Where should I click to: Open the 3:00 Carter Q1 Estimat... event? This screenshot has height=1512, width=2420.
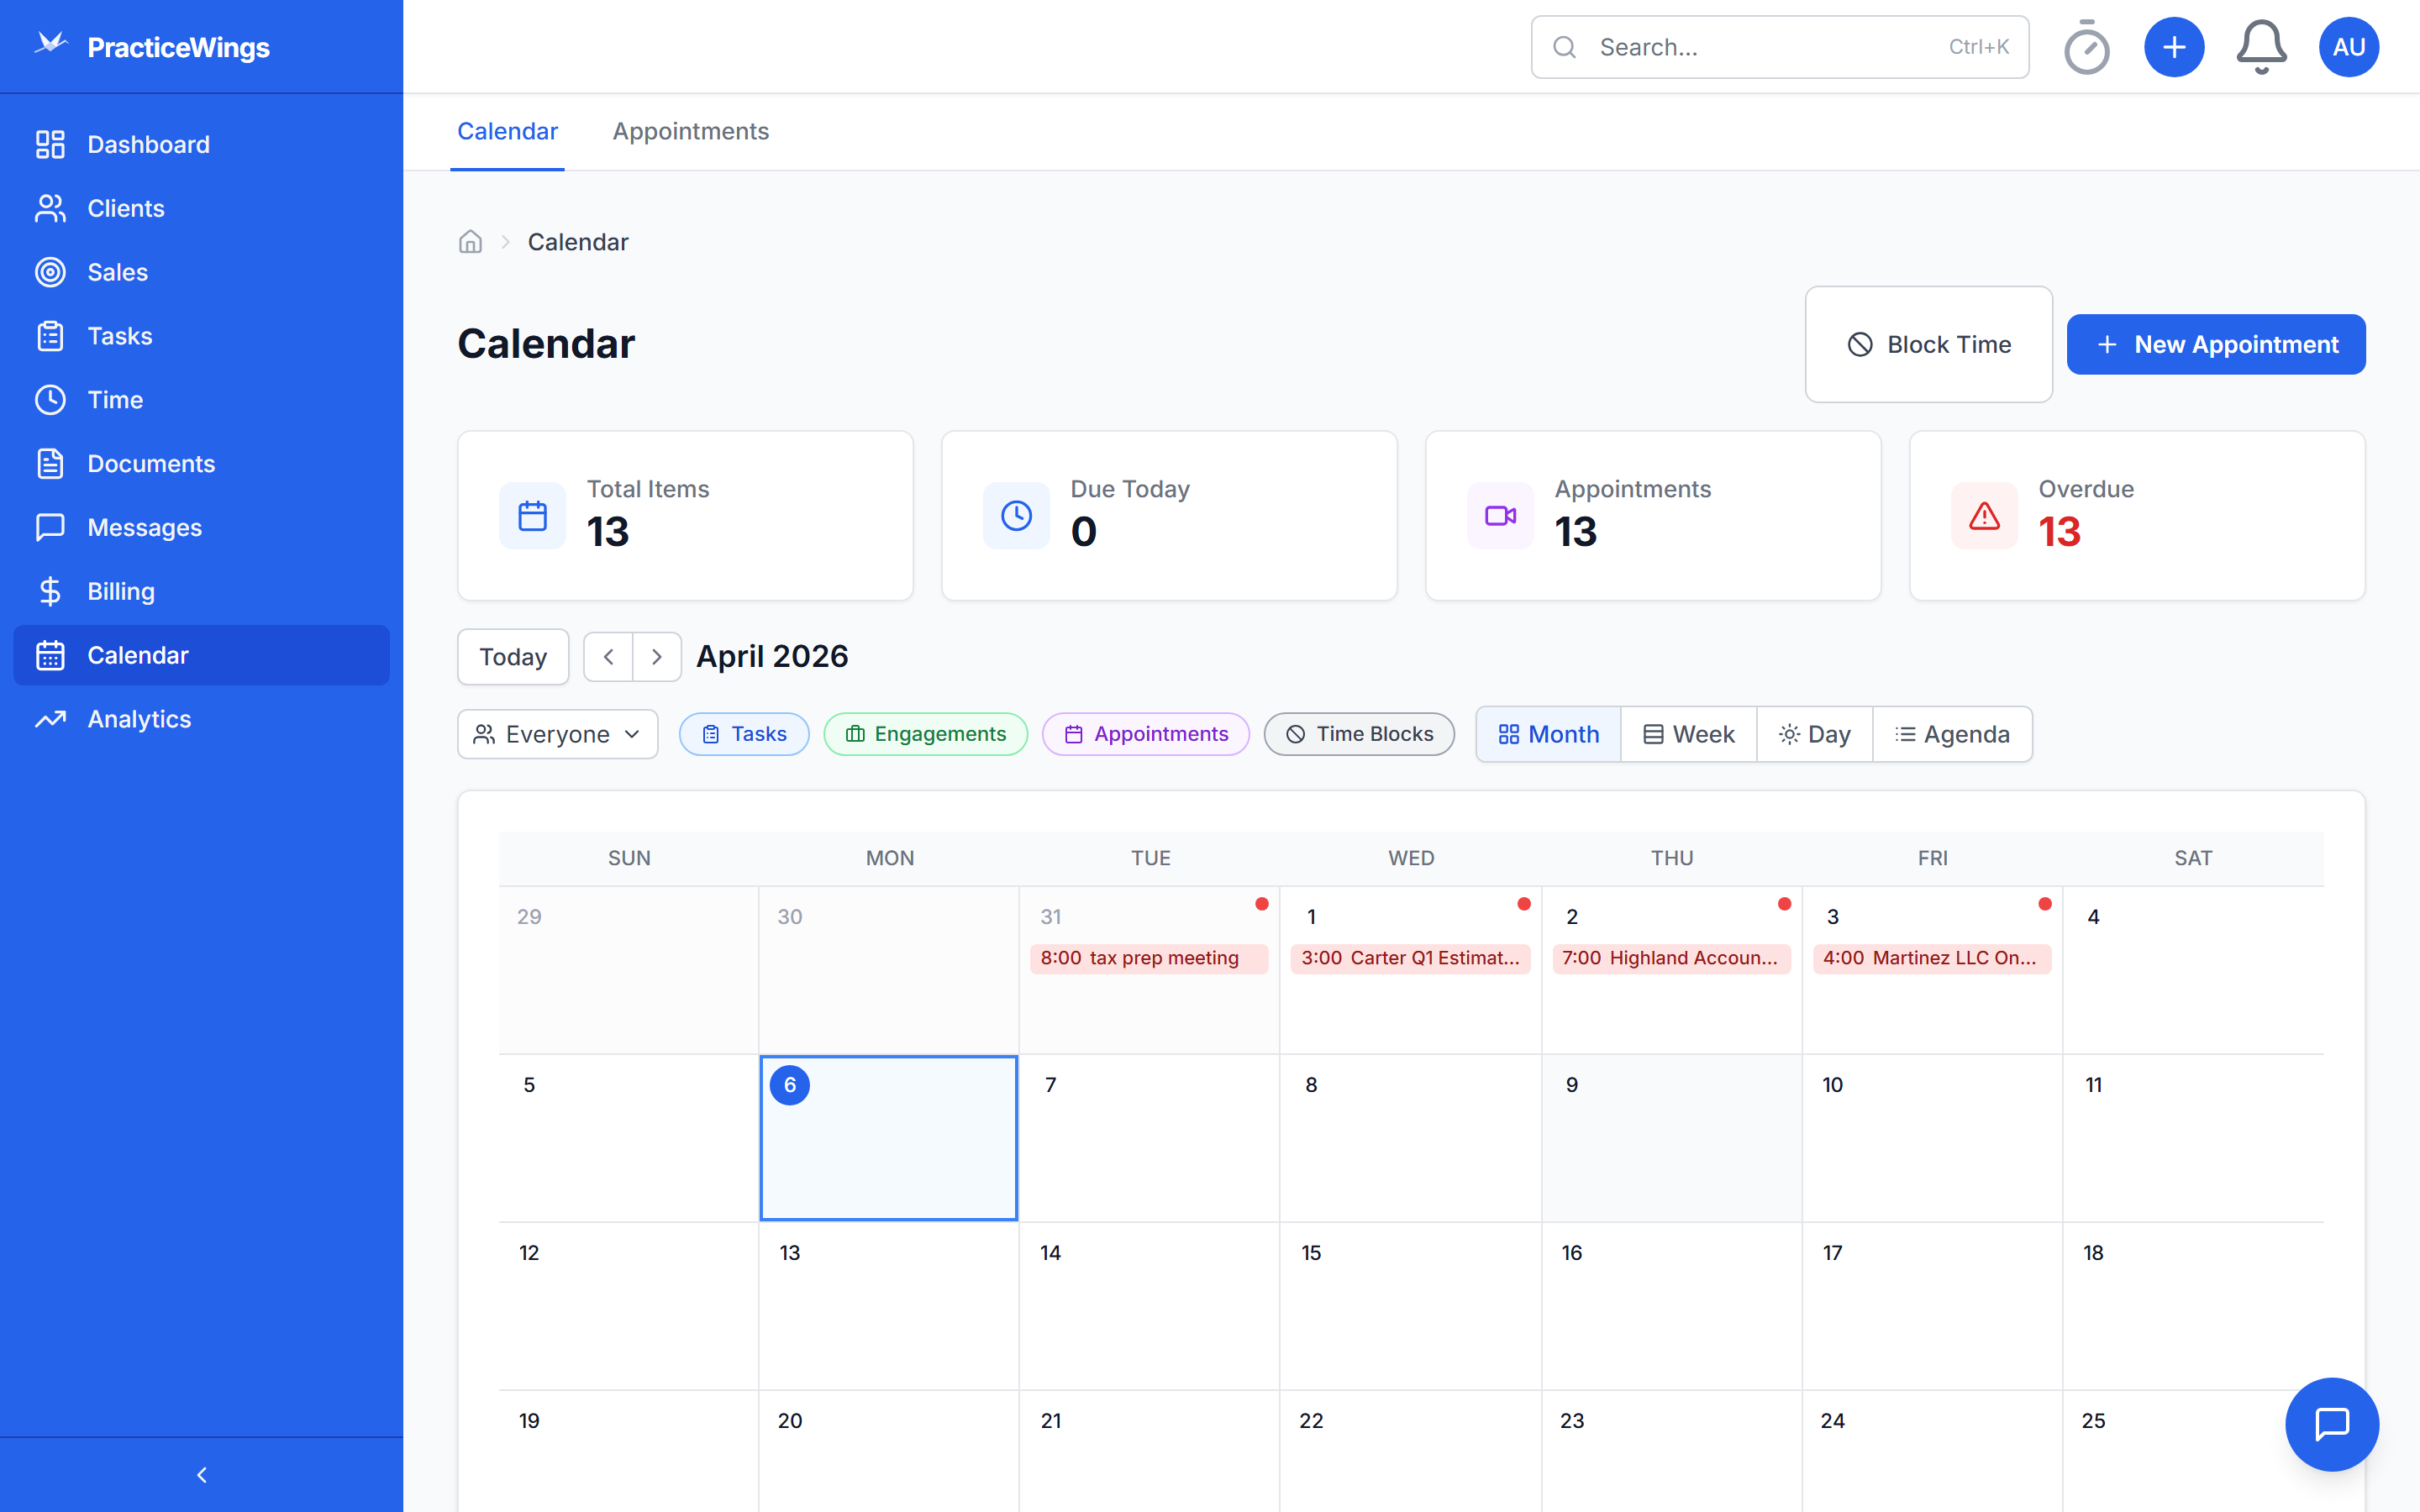click(1410, 958)
